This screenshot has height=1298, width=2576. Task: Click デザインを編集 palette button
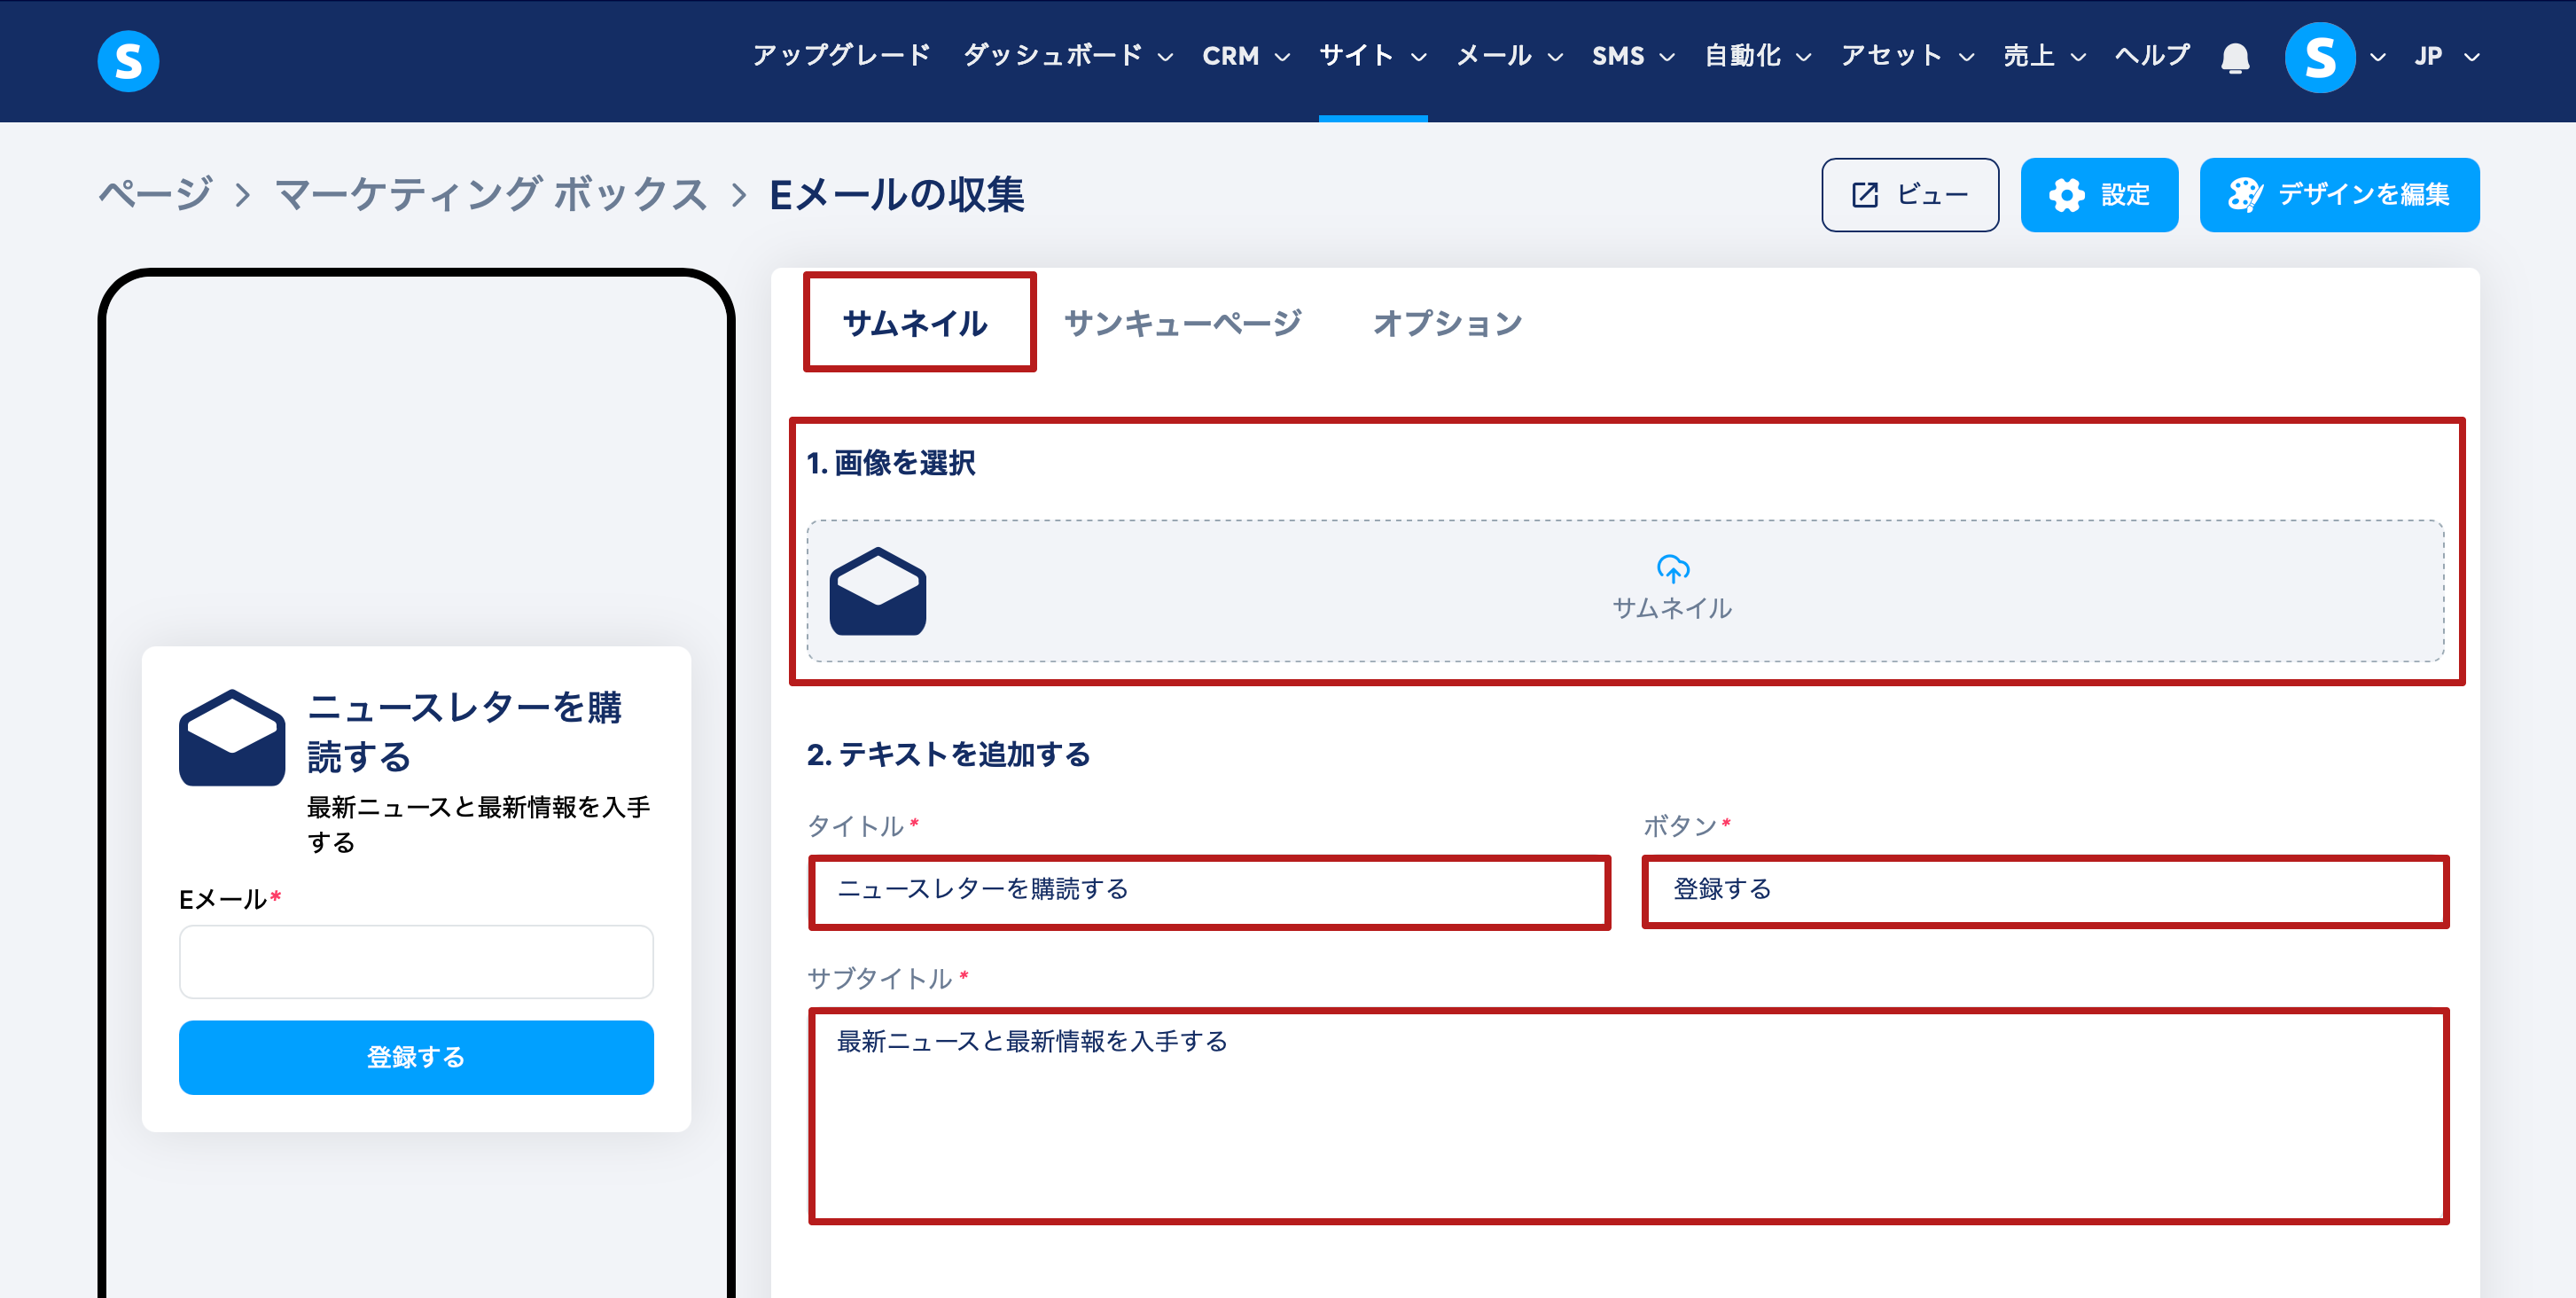pos(2338,195)
